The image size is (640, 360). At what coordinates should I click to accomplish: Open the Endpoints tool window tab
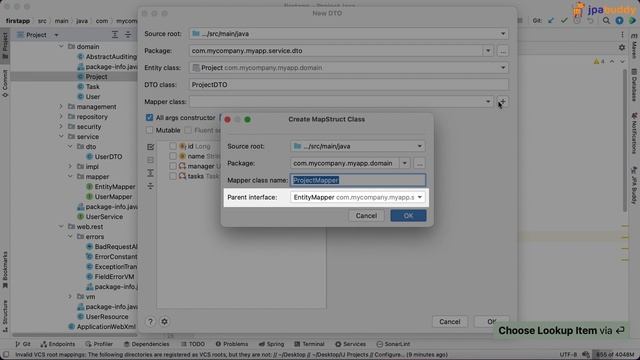58,344
